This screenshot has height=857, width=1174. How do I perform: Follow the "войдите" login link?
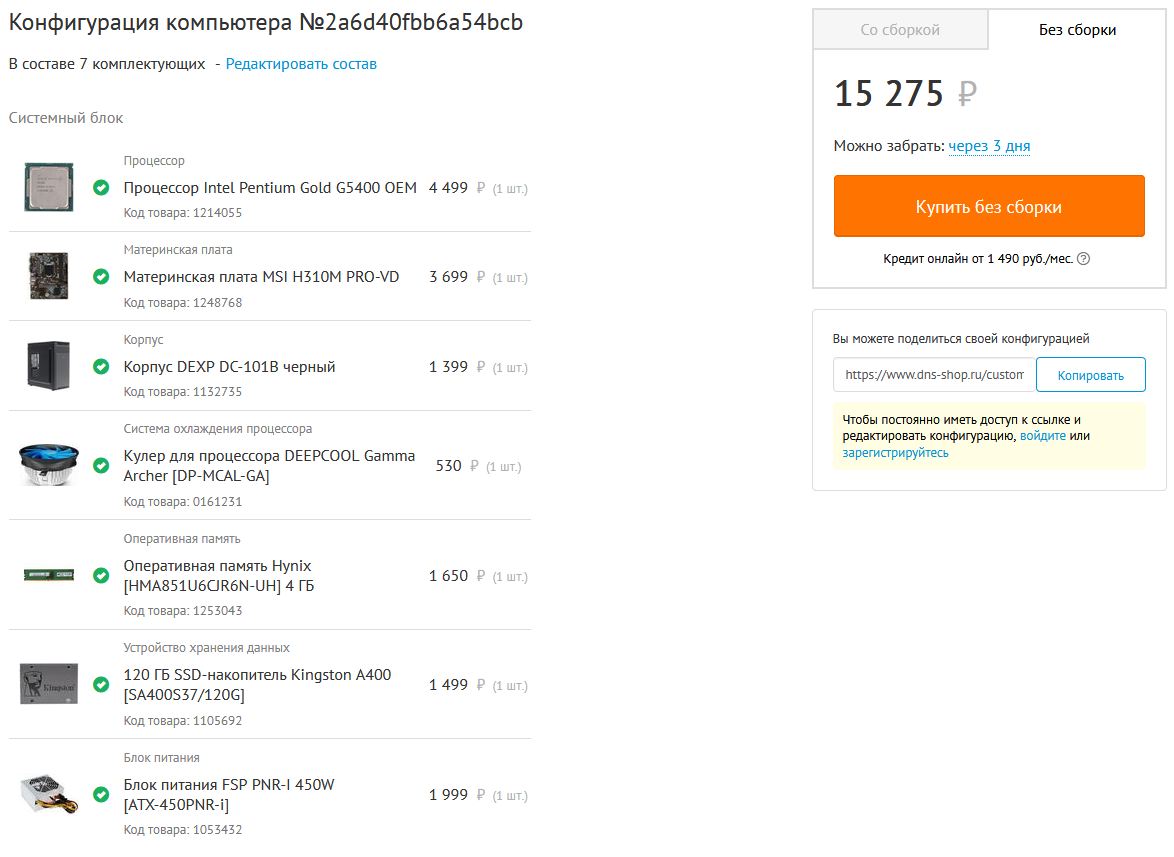1042,436
